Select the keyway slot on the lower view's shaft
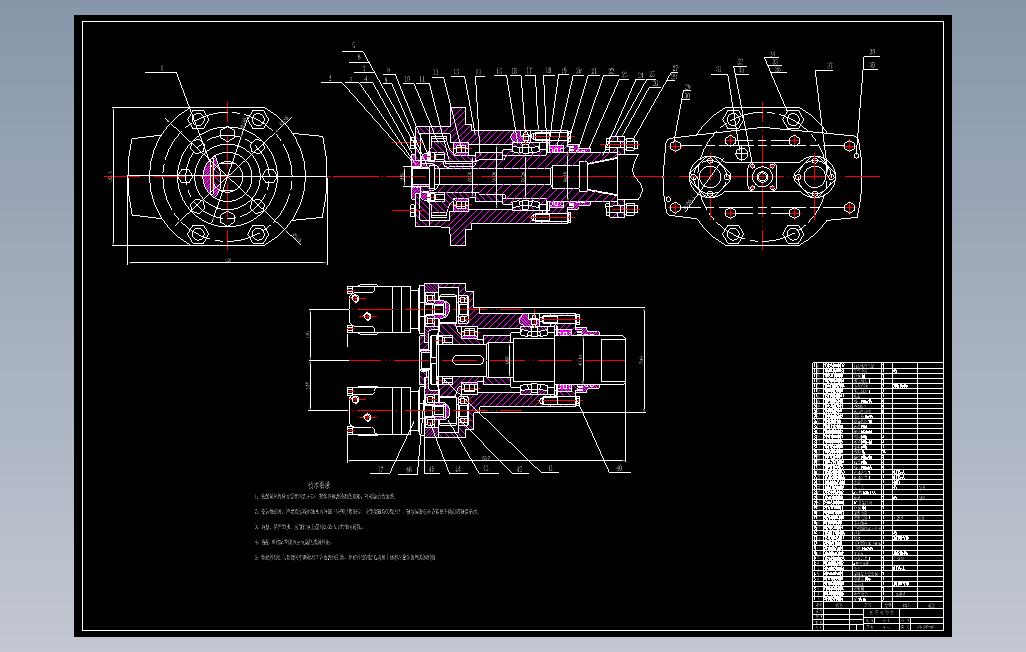 click(x=468, y=359)
